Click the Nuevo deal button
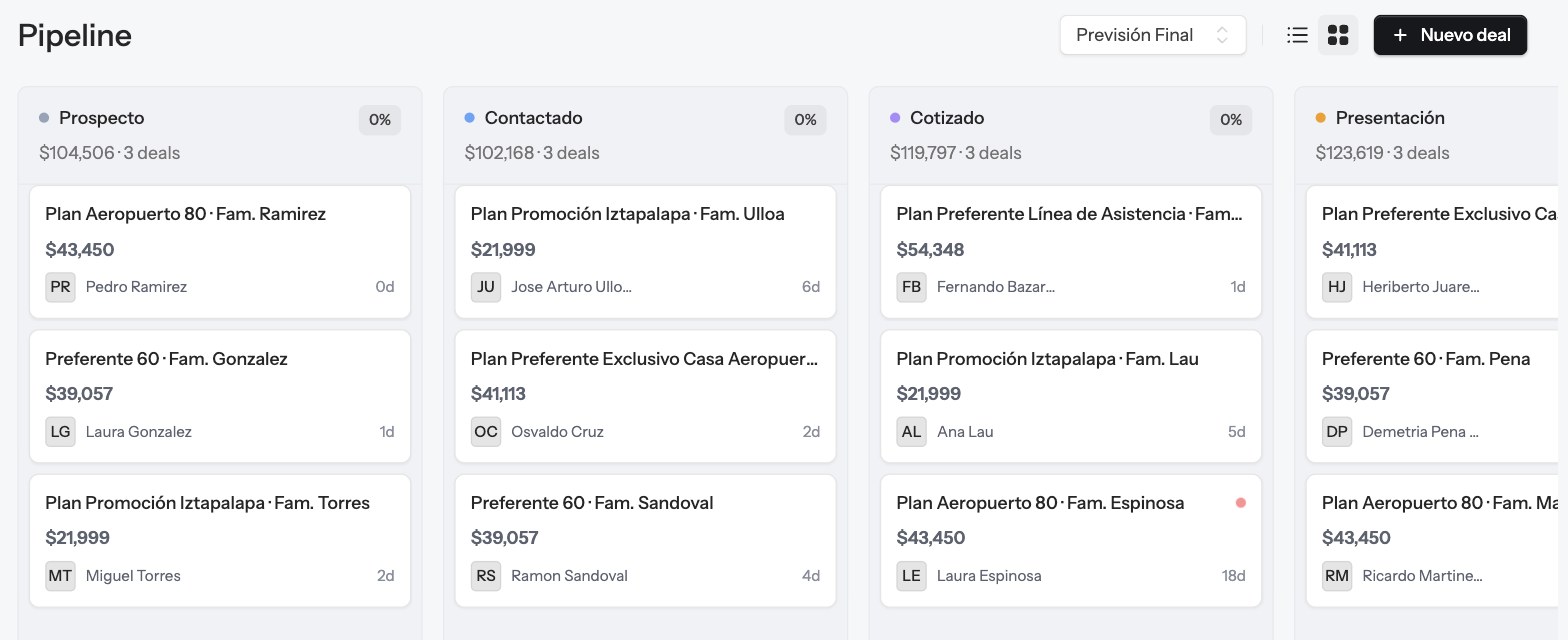The width and height of the screenshot is (1568, 640). tap(1450, 35)
